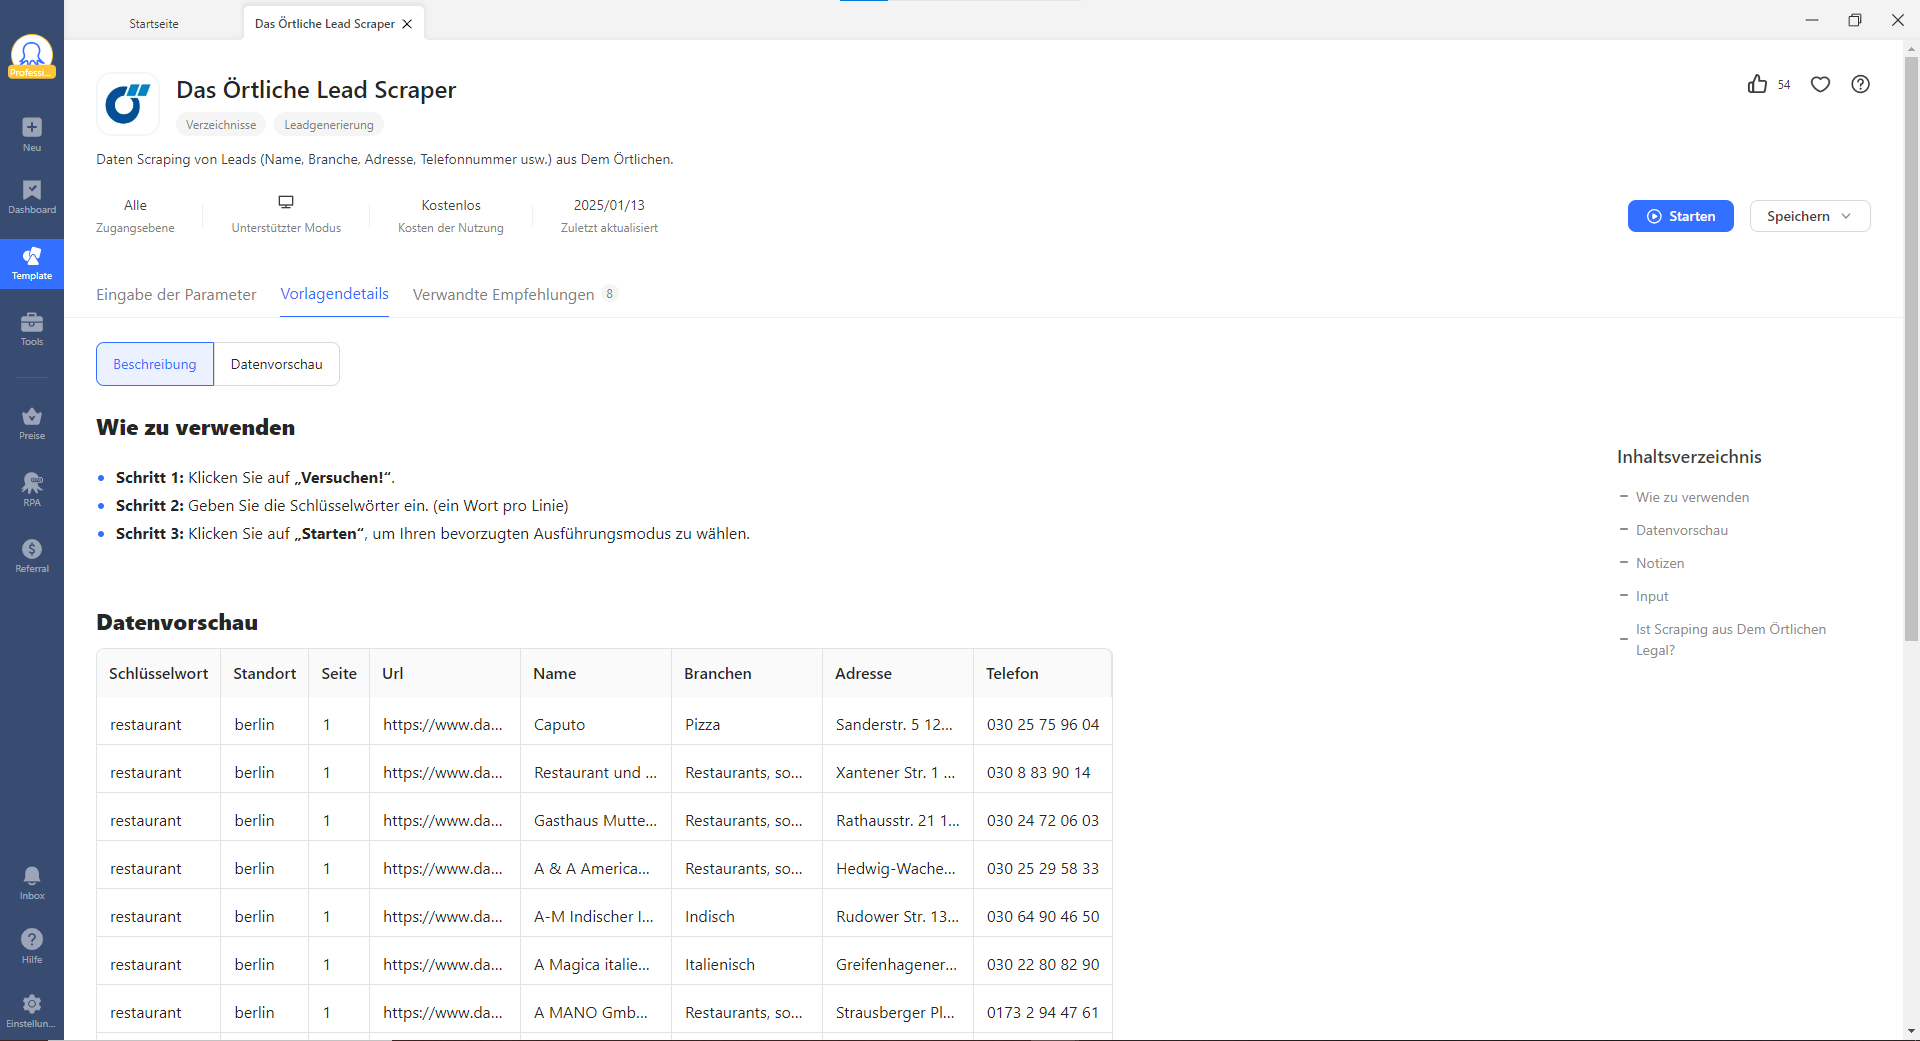The image size is (1920, 1041).
Task: Open the Referral sidebar icon
Action: click(32, 556)
